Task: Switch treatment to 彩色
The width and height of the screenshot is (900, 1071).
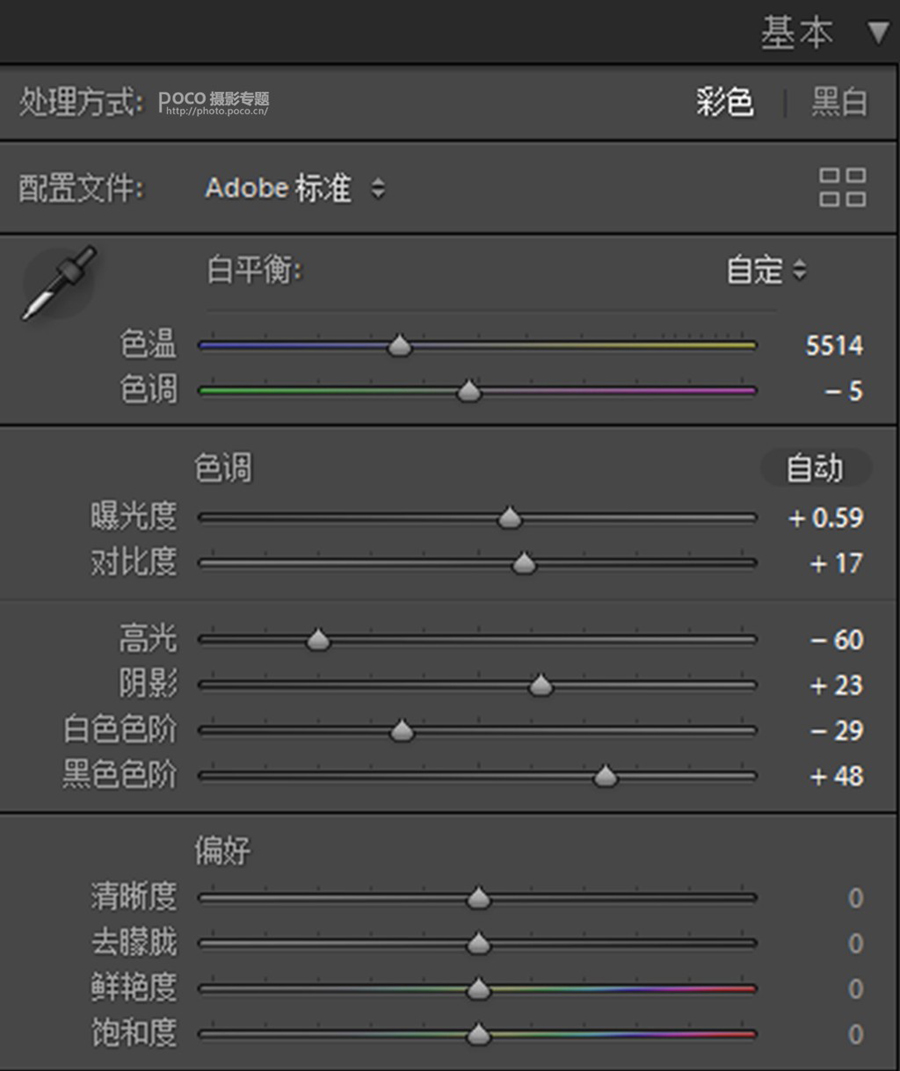Action: (725, 102)
